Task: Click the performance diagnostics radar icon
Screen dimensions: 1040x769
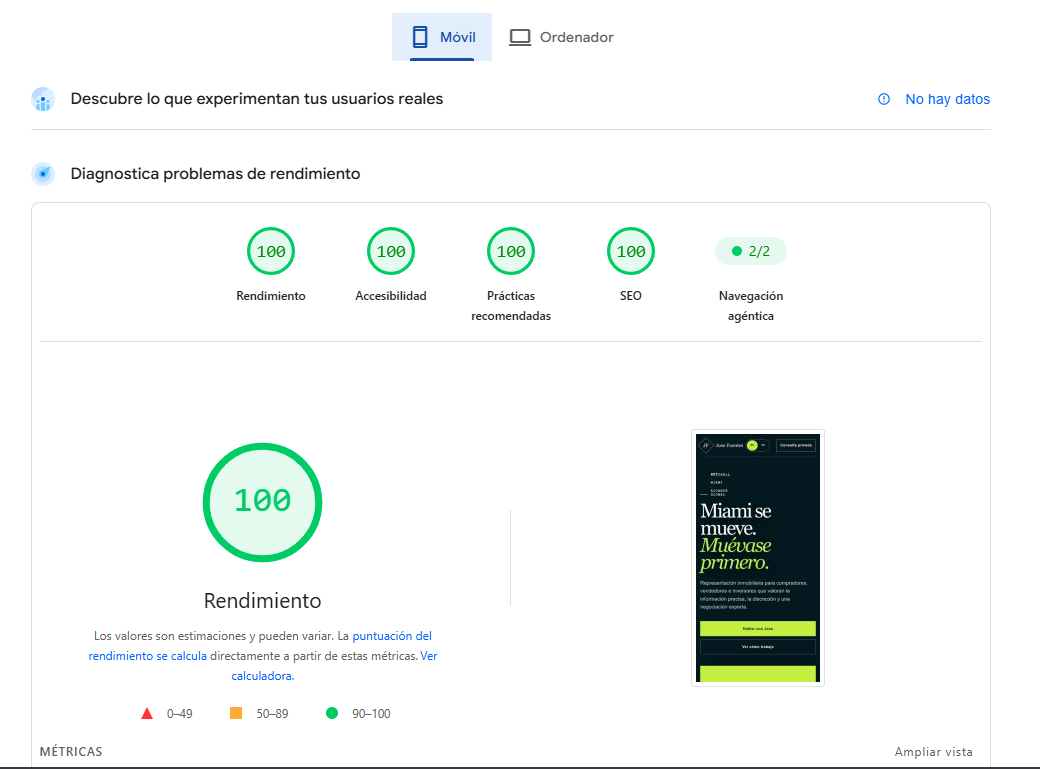Action: (43, 174)
